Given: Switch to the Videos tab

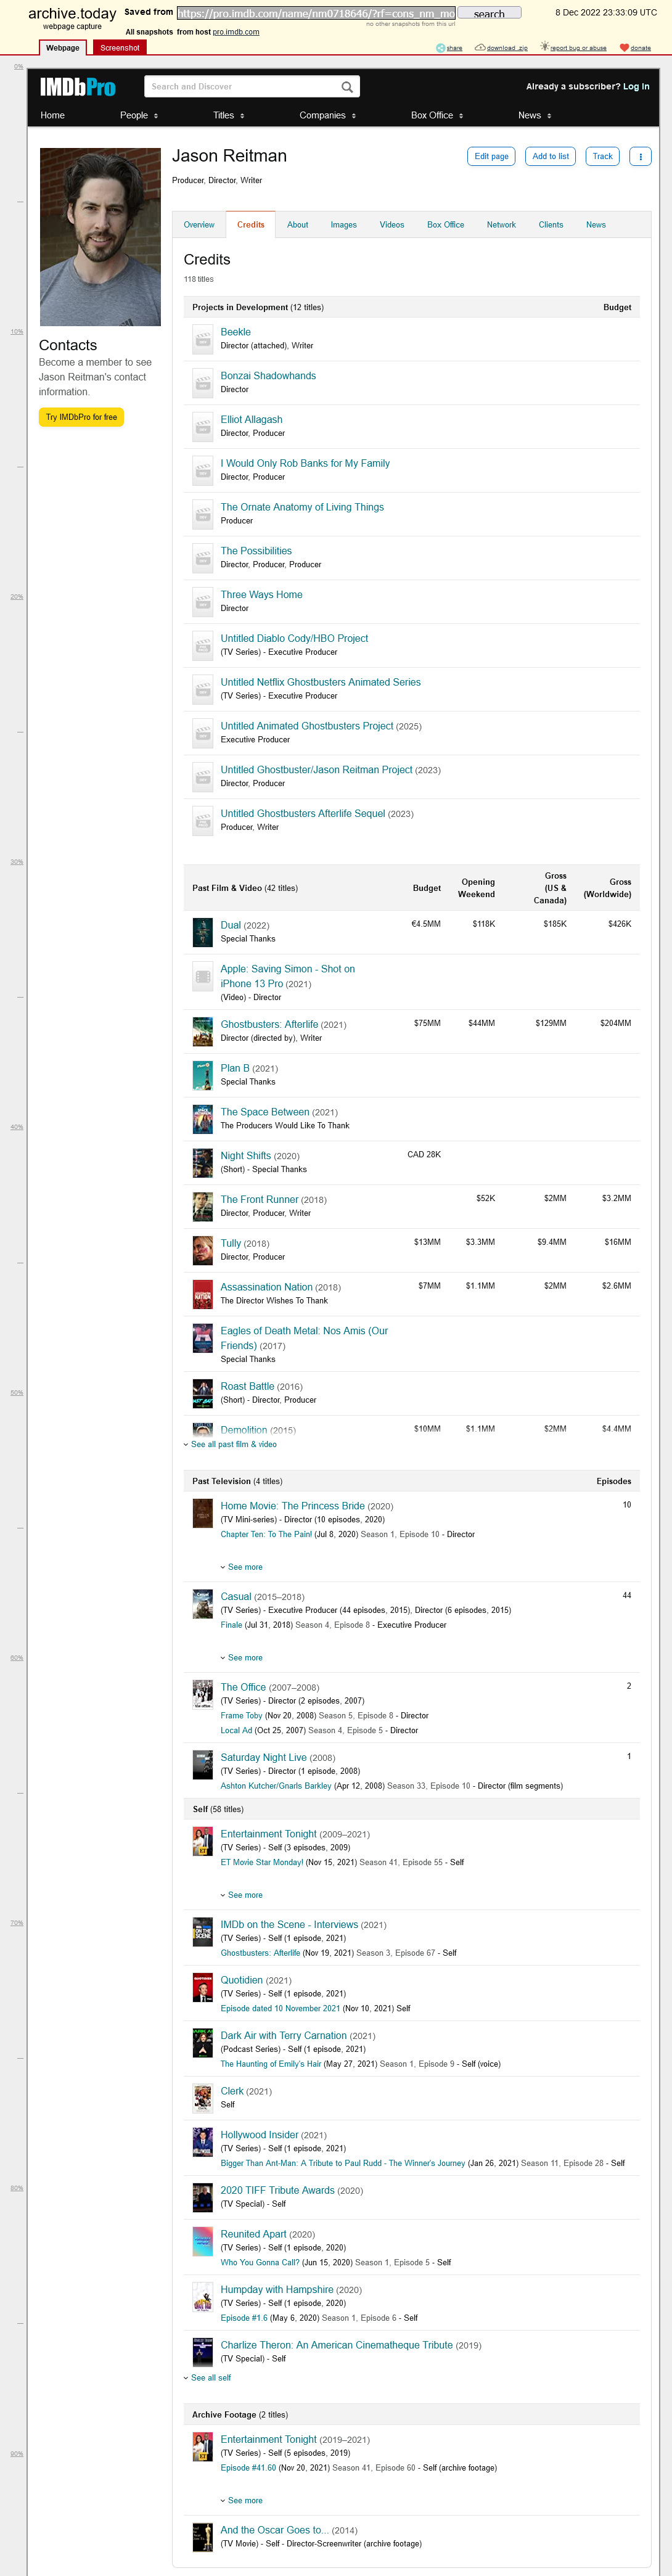Looking at the screenshot, I should (392, 225).
